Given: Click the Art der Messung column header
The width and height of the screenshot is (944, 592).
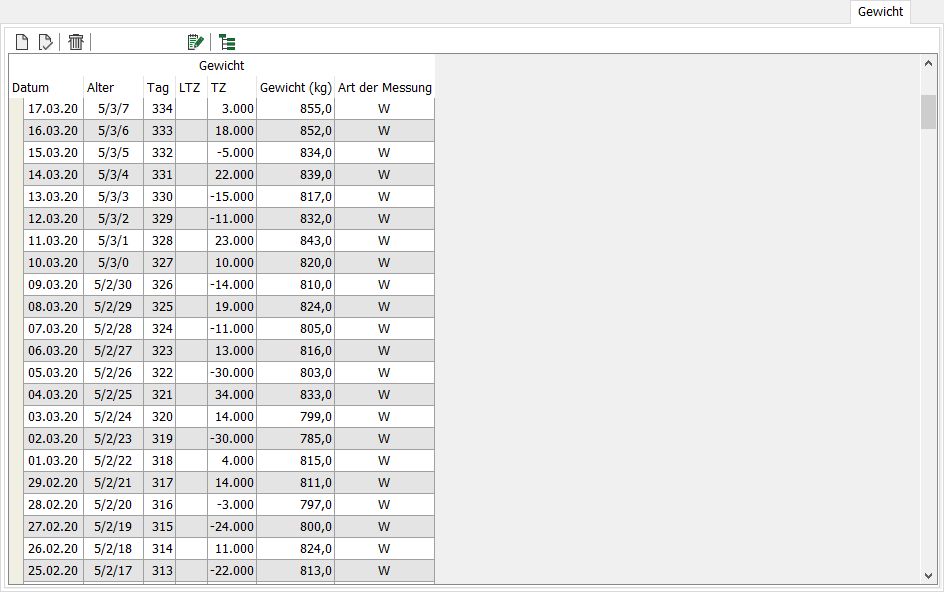Looking at the screenshot, I should (385, 87).
